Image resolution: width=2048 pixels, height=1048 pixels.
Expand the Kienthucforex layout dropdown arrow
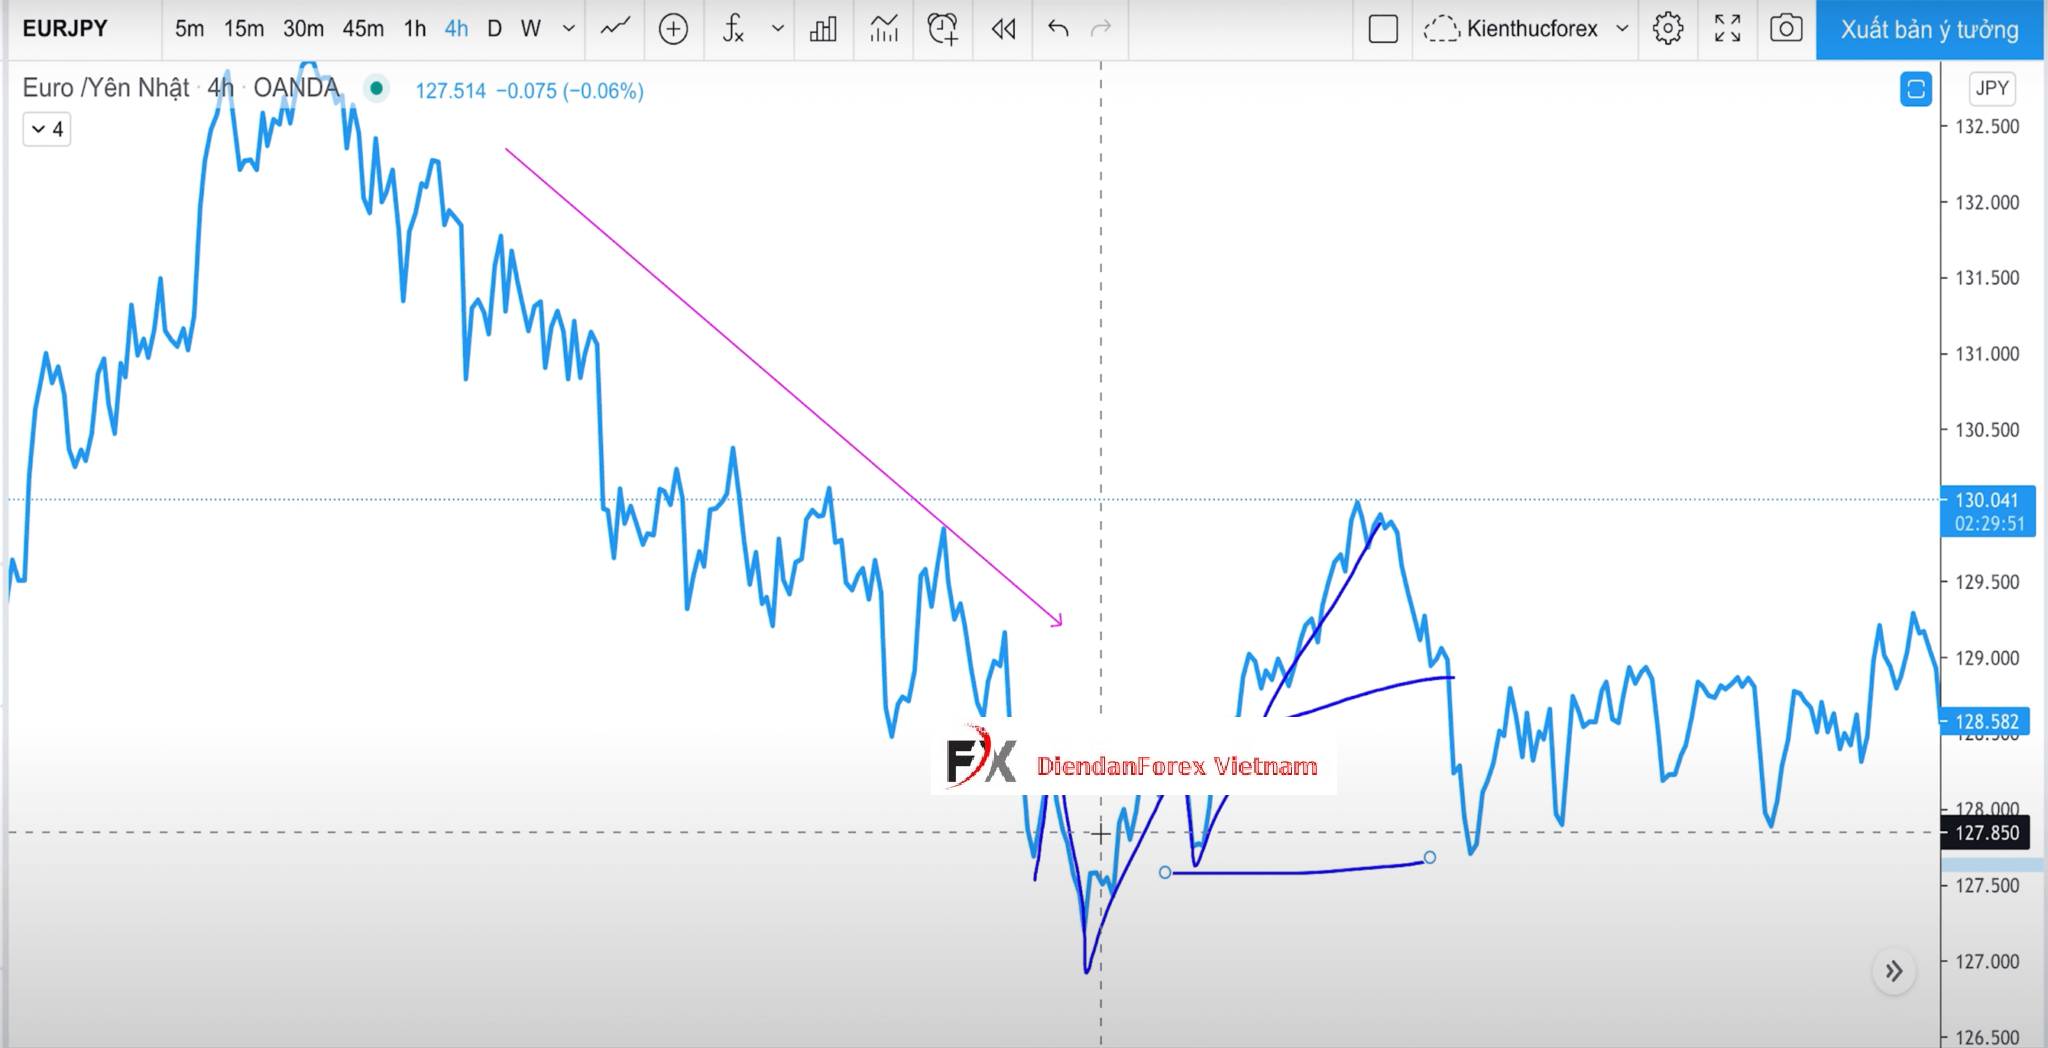click(1622, 28)
